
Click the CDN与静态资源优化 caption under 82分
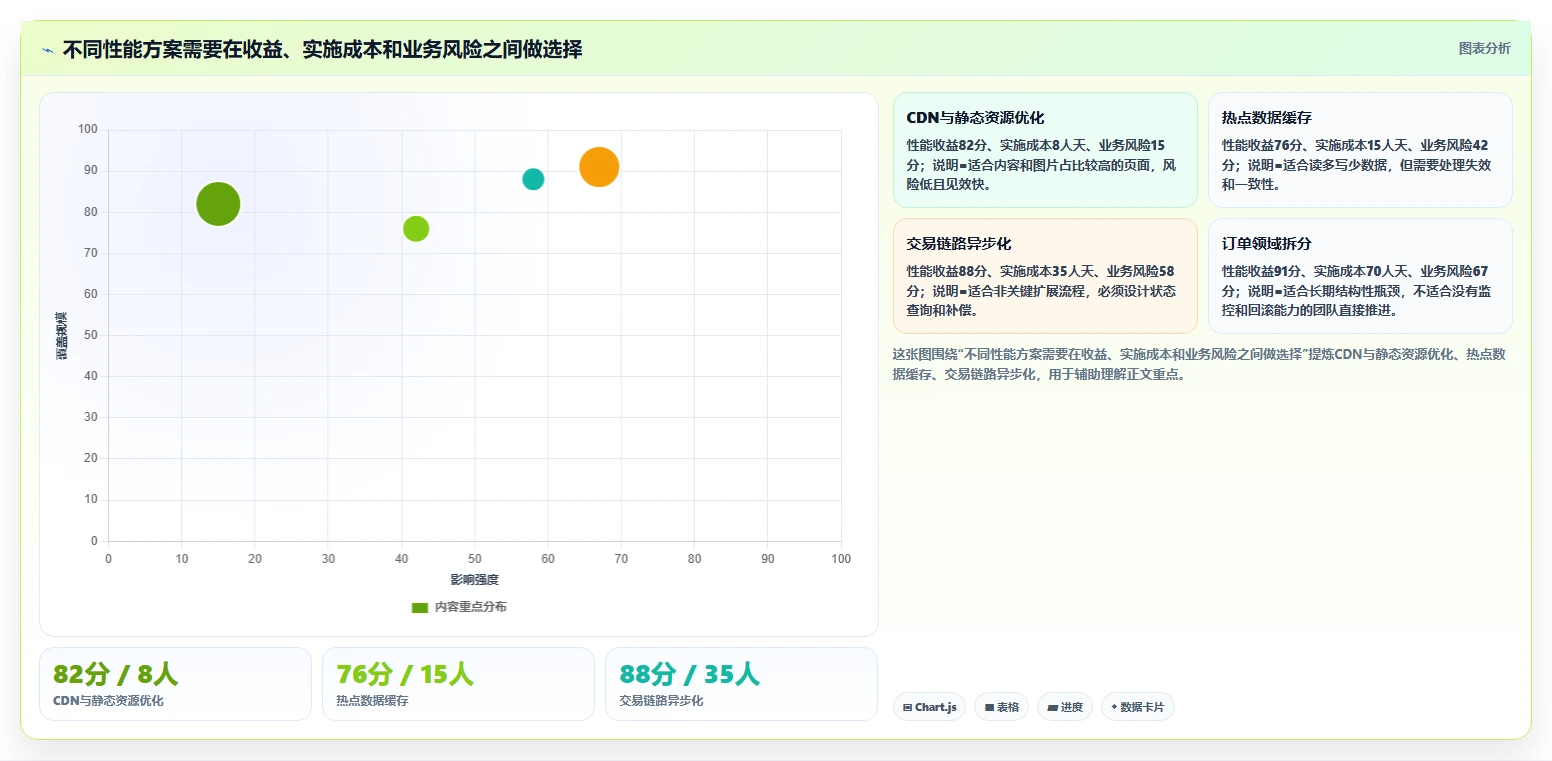pos(108,701)
